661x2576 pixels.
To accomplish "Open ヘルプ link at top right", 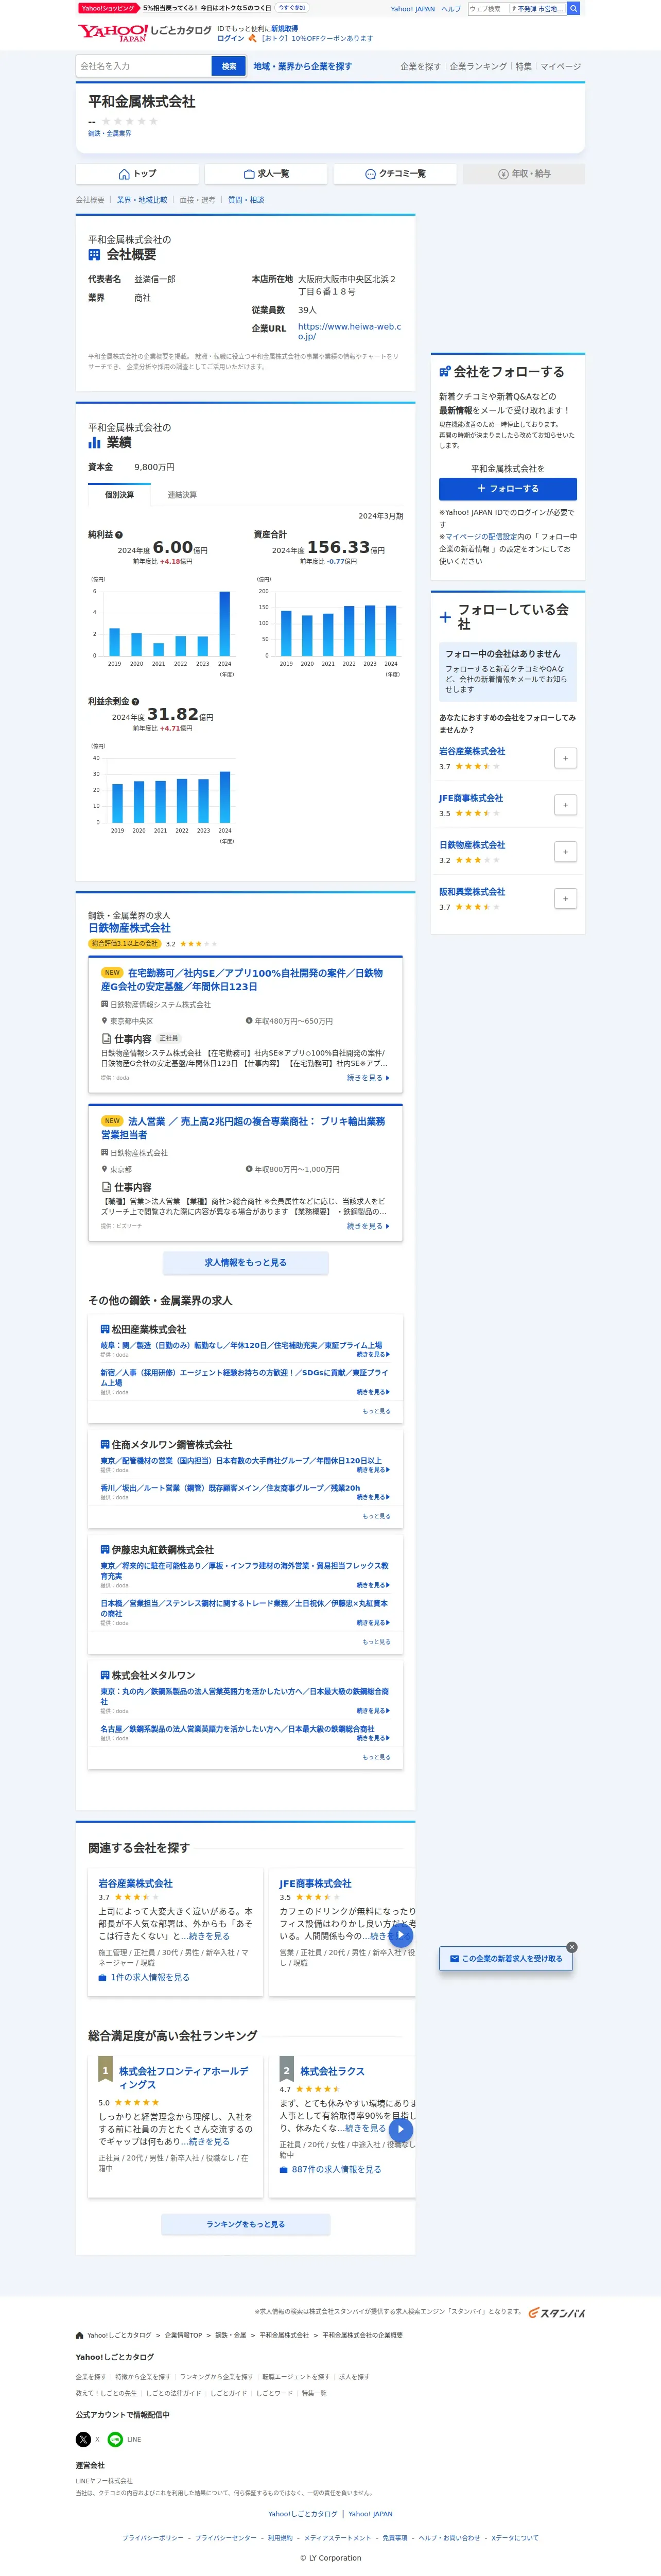I will (x=451, y=9).
